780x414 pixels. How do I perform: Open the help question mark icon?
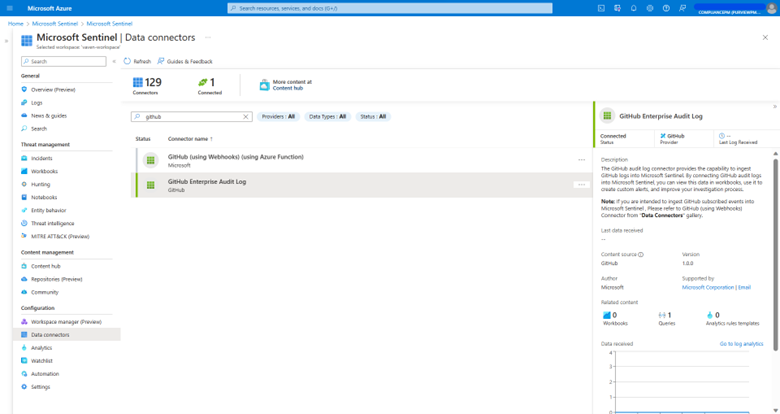666,8
